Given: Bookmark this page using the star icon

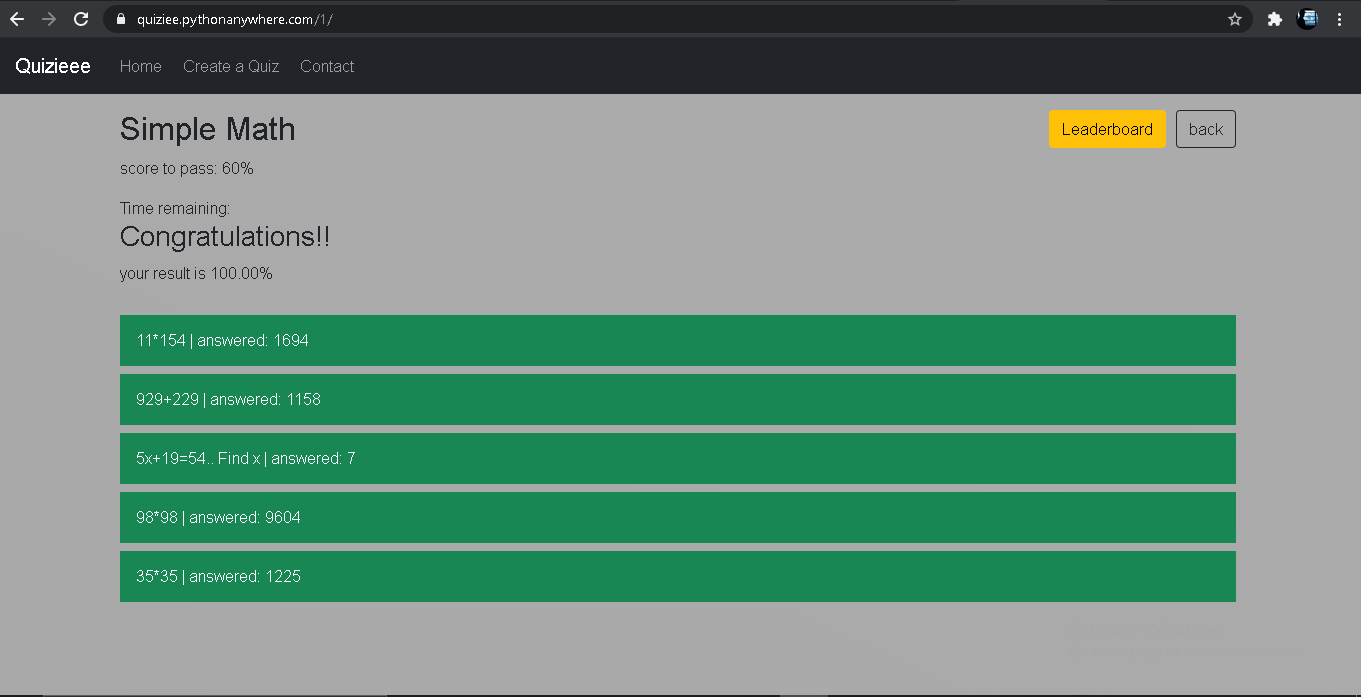Looking at the screenshot, I should pos(1233,18).
